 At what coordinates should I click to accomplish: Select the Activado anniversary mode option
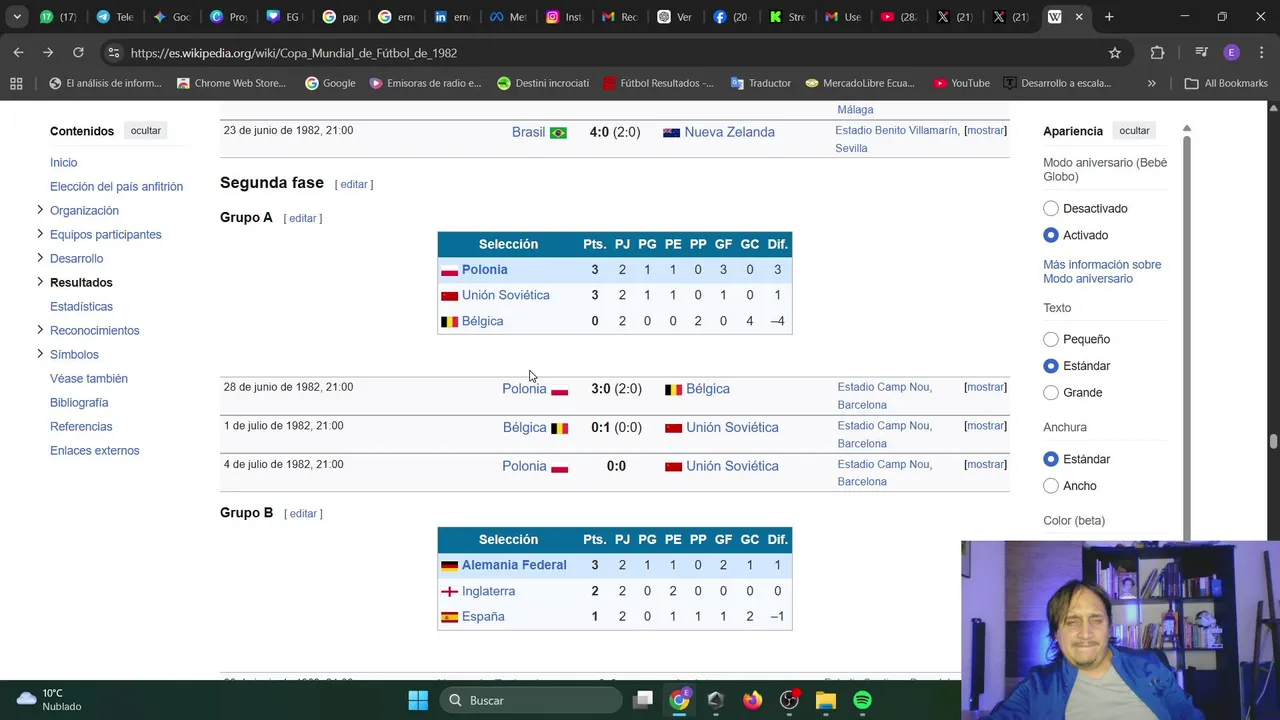point(1051,235)
